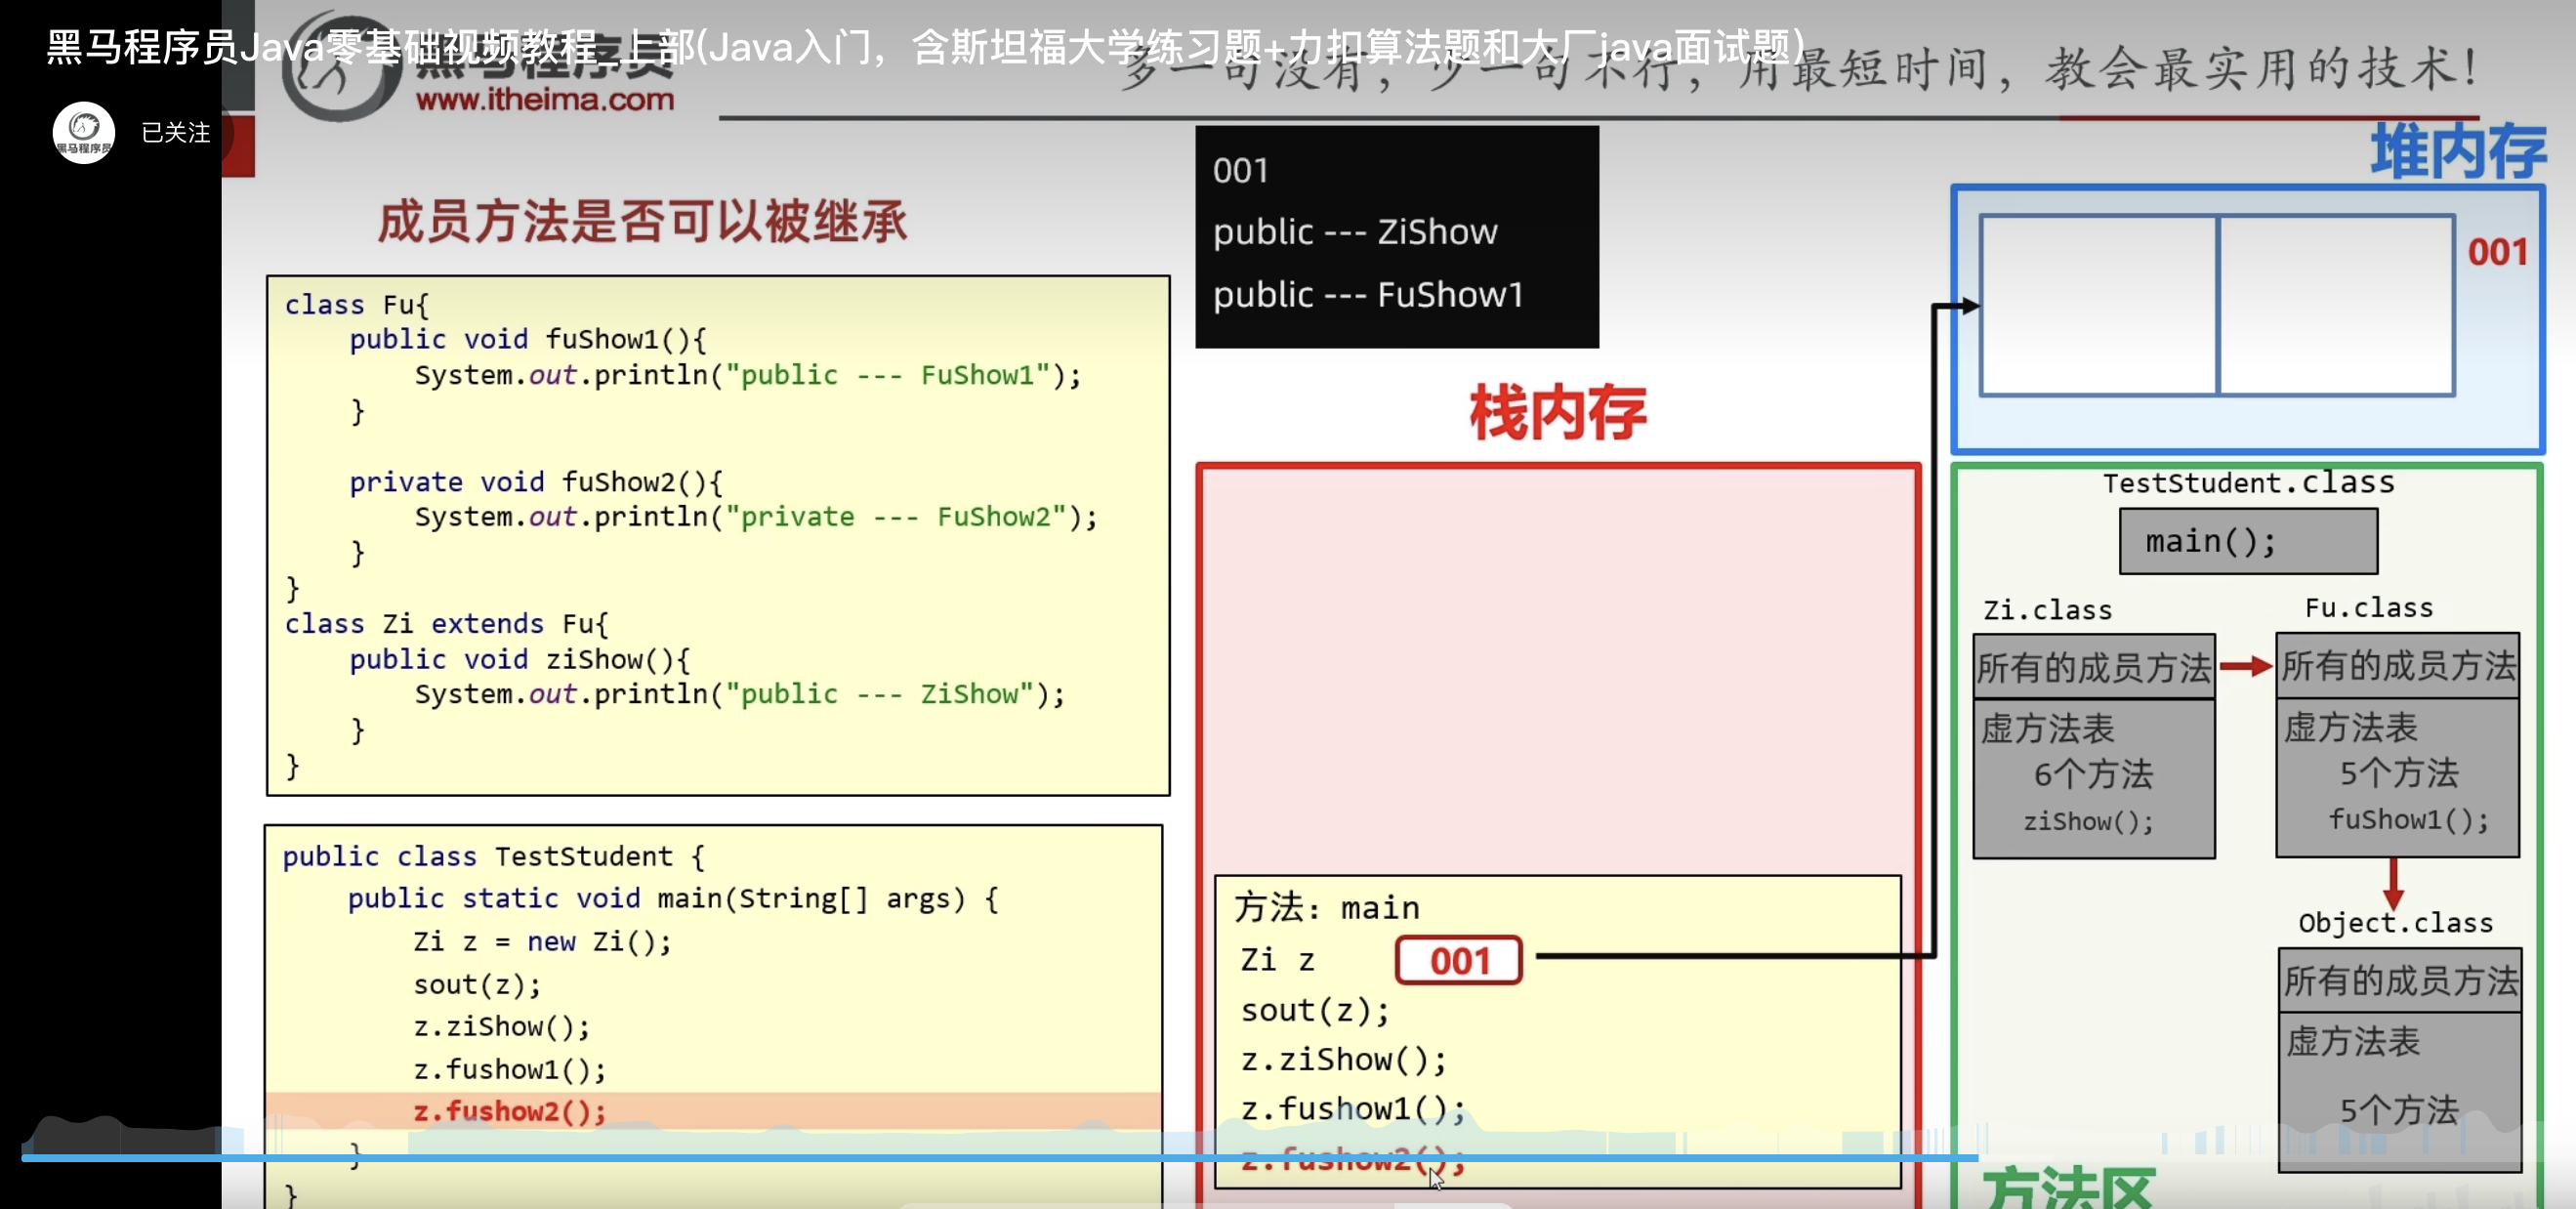Click the Object.class 所有的成员方法 box

pos(2400,980)
